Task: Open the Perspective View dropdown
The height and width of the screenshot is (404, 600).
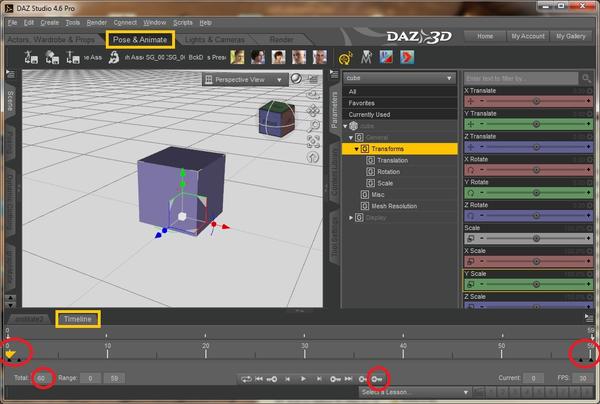Action: pyautogui.click(x=245, y=80)
